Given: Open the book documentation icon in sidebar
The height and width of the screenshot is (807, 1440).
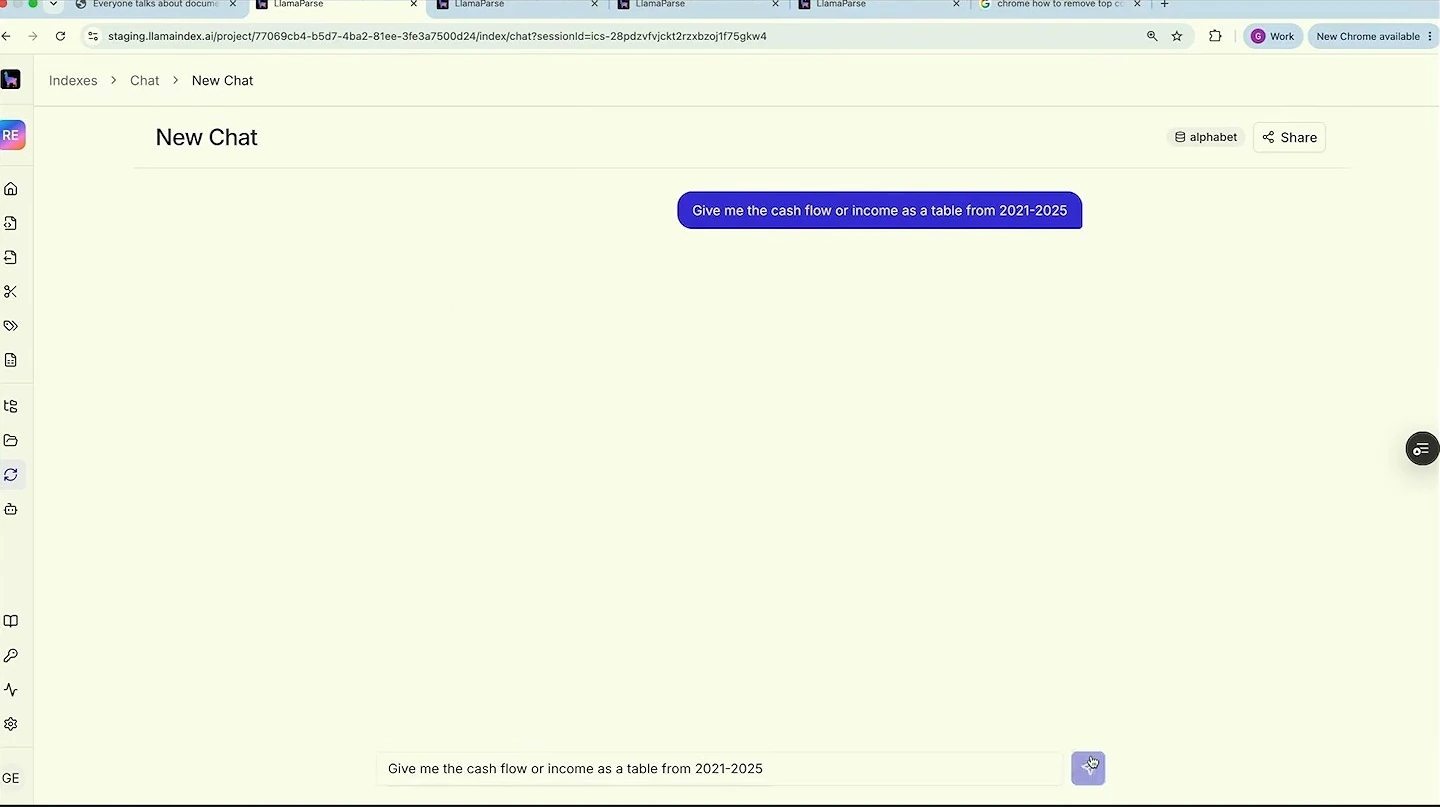Looking at the screenshot, I should [x=11, y=621].
